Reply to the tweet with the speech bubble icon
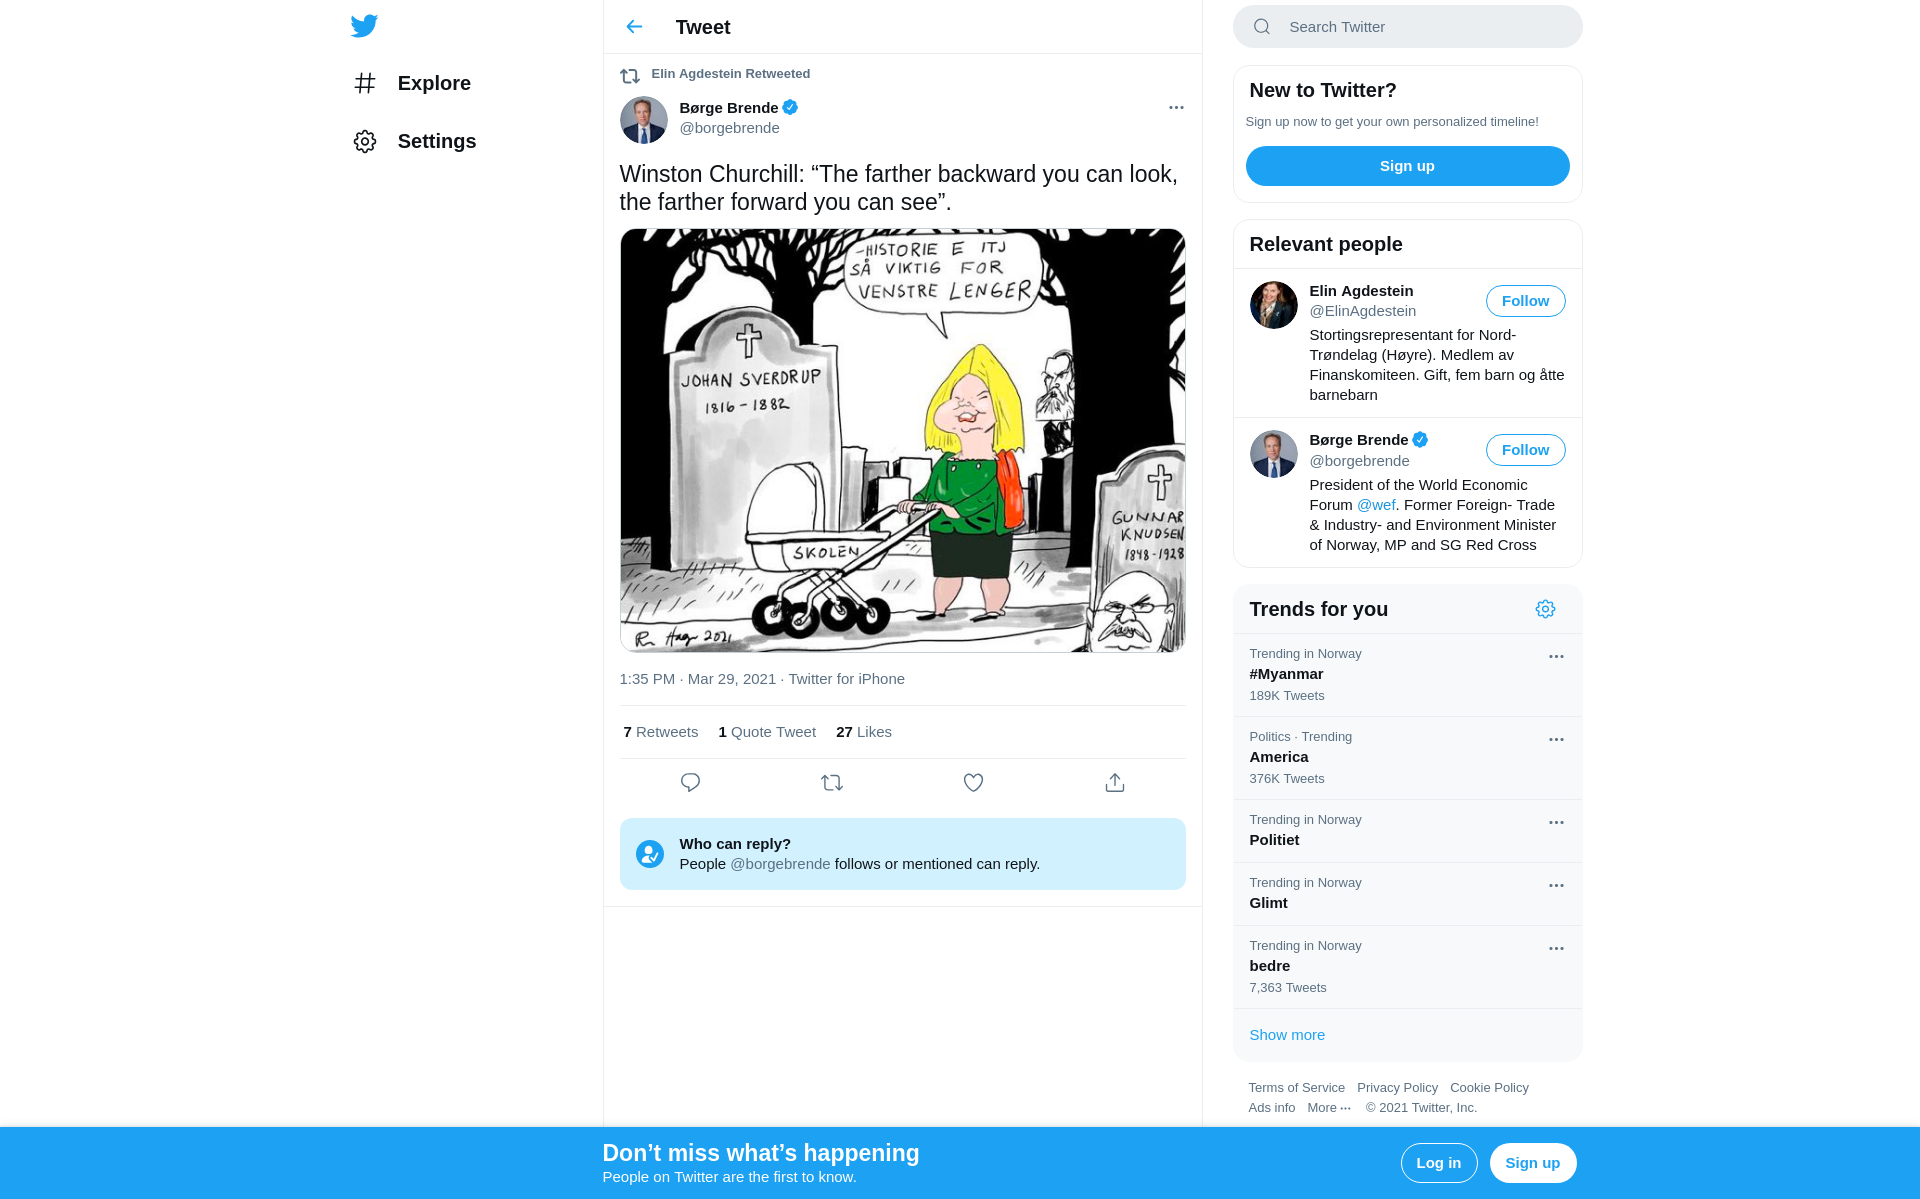 (690, 783)
